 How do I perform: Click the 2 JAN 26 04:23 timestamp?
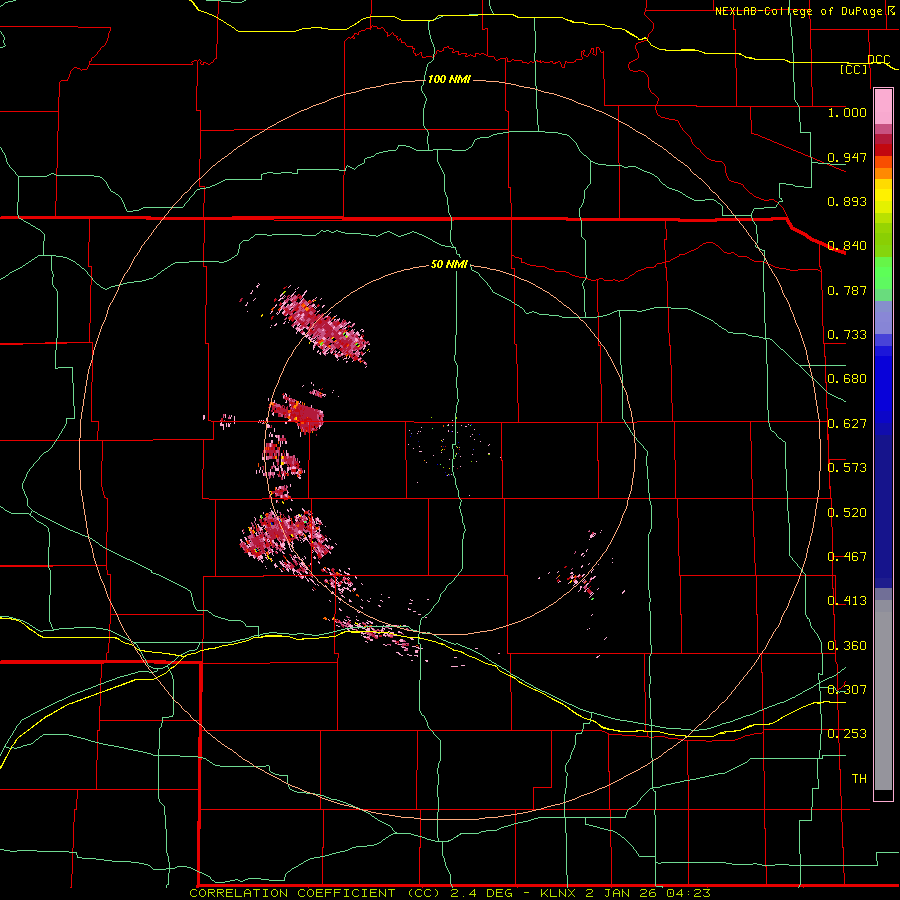pos(647,893)
